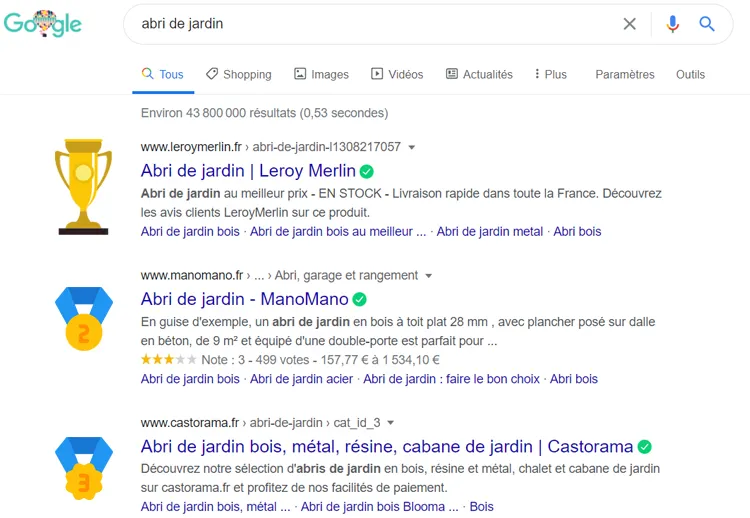The image size is (750, 518).
Task: Open ManoMano sitelink Abri de jardin bois
Action: (190, 379)
